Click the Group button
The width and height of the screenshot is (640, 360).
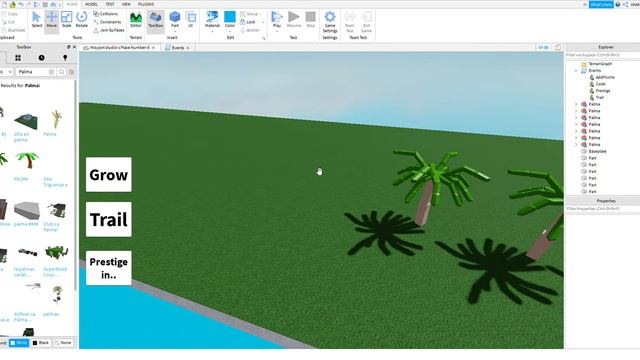click(249, 14)
